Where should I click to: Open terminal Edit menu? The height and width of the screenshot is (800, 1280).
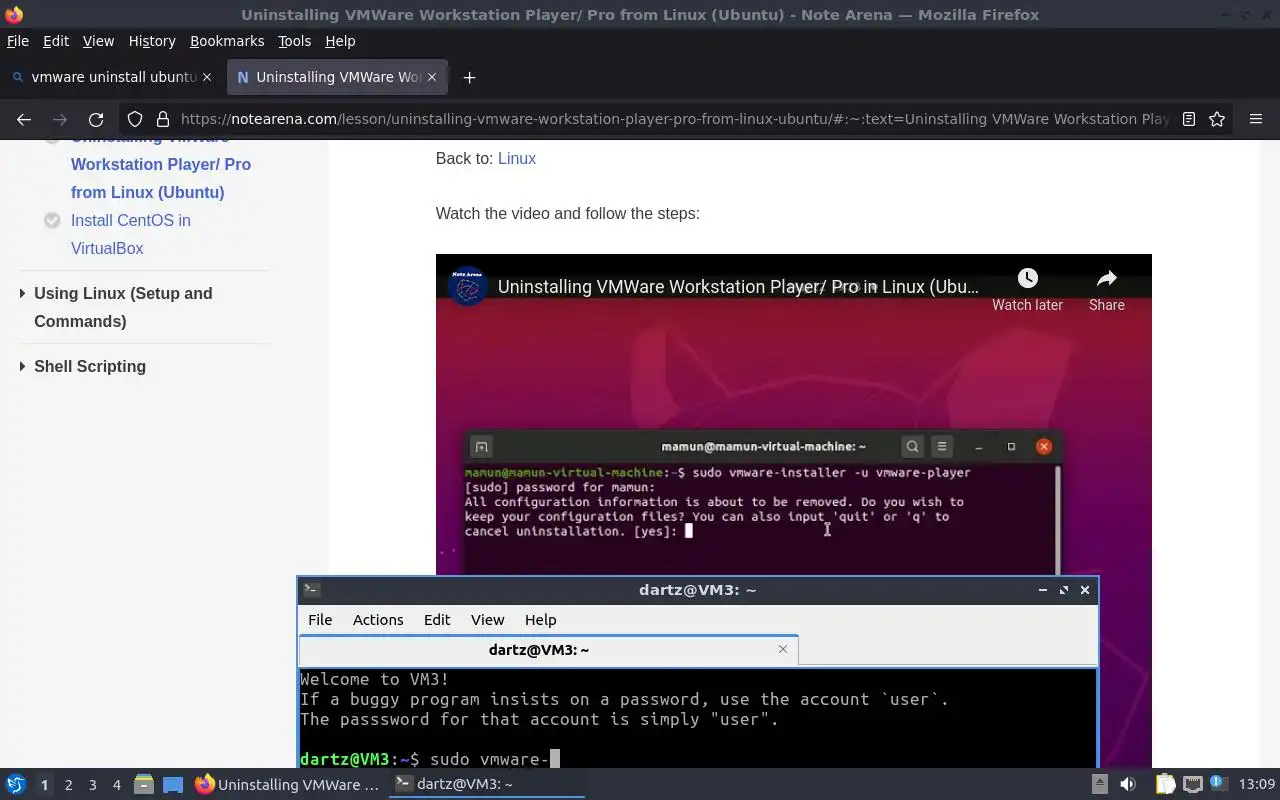pos(437,620)
